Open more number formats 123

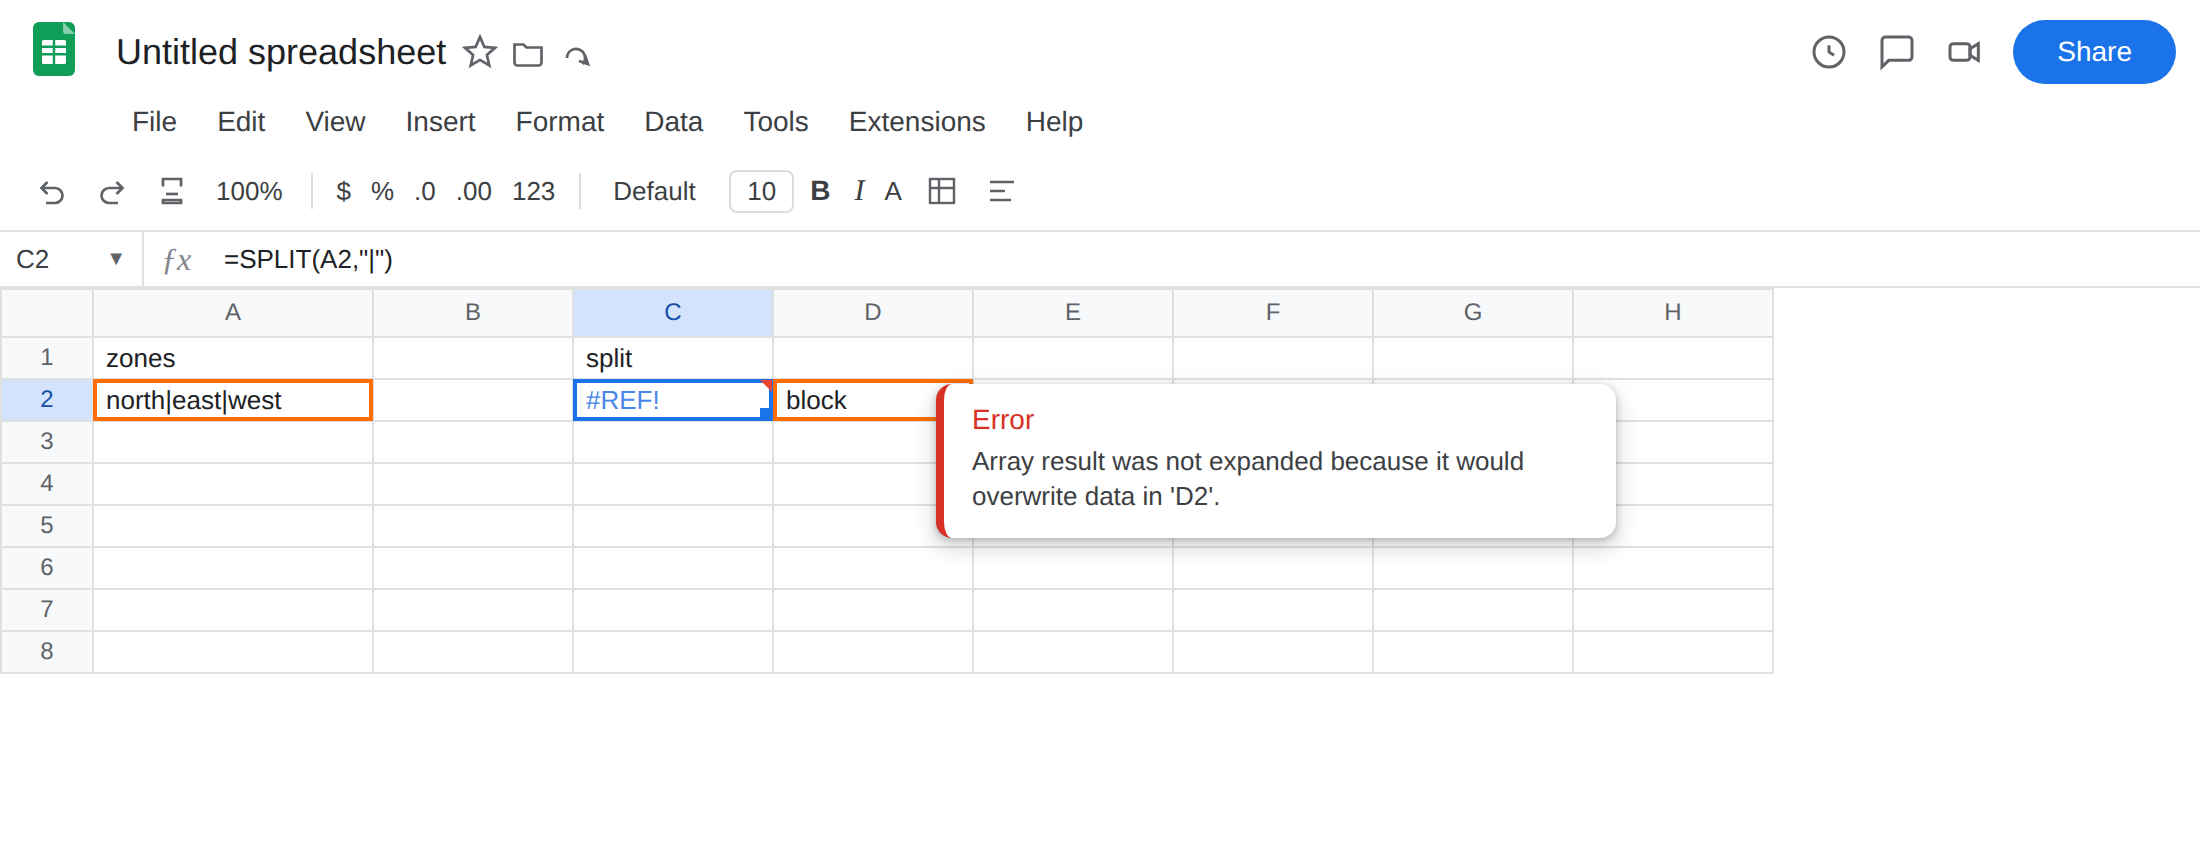(x=533, y=191)
